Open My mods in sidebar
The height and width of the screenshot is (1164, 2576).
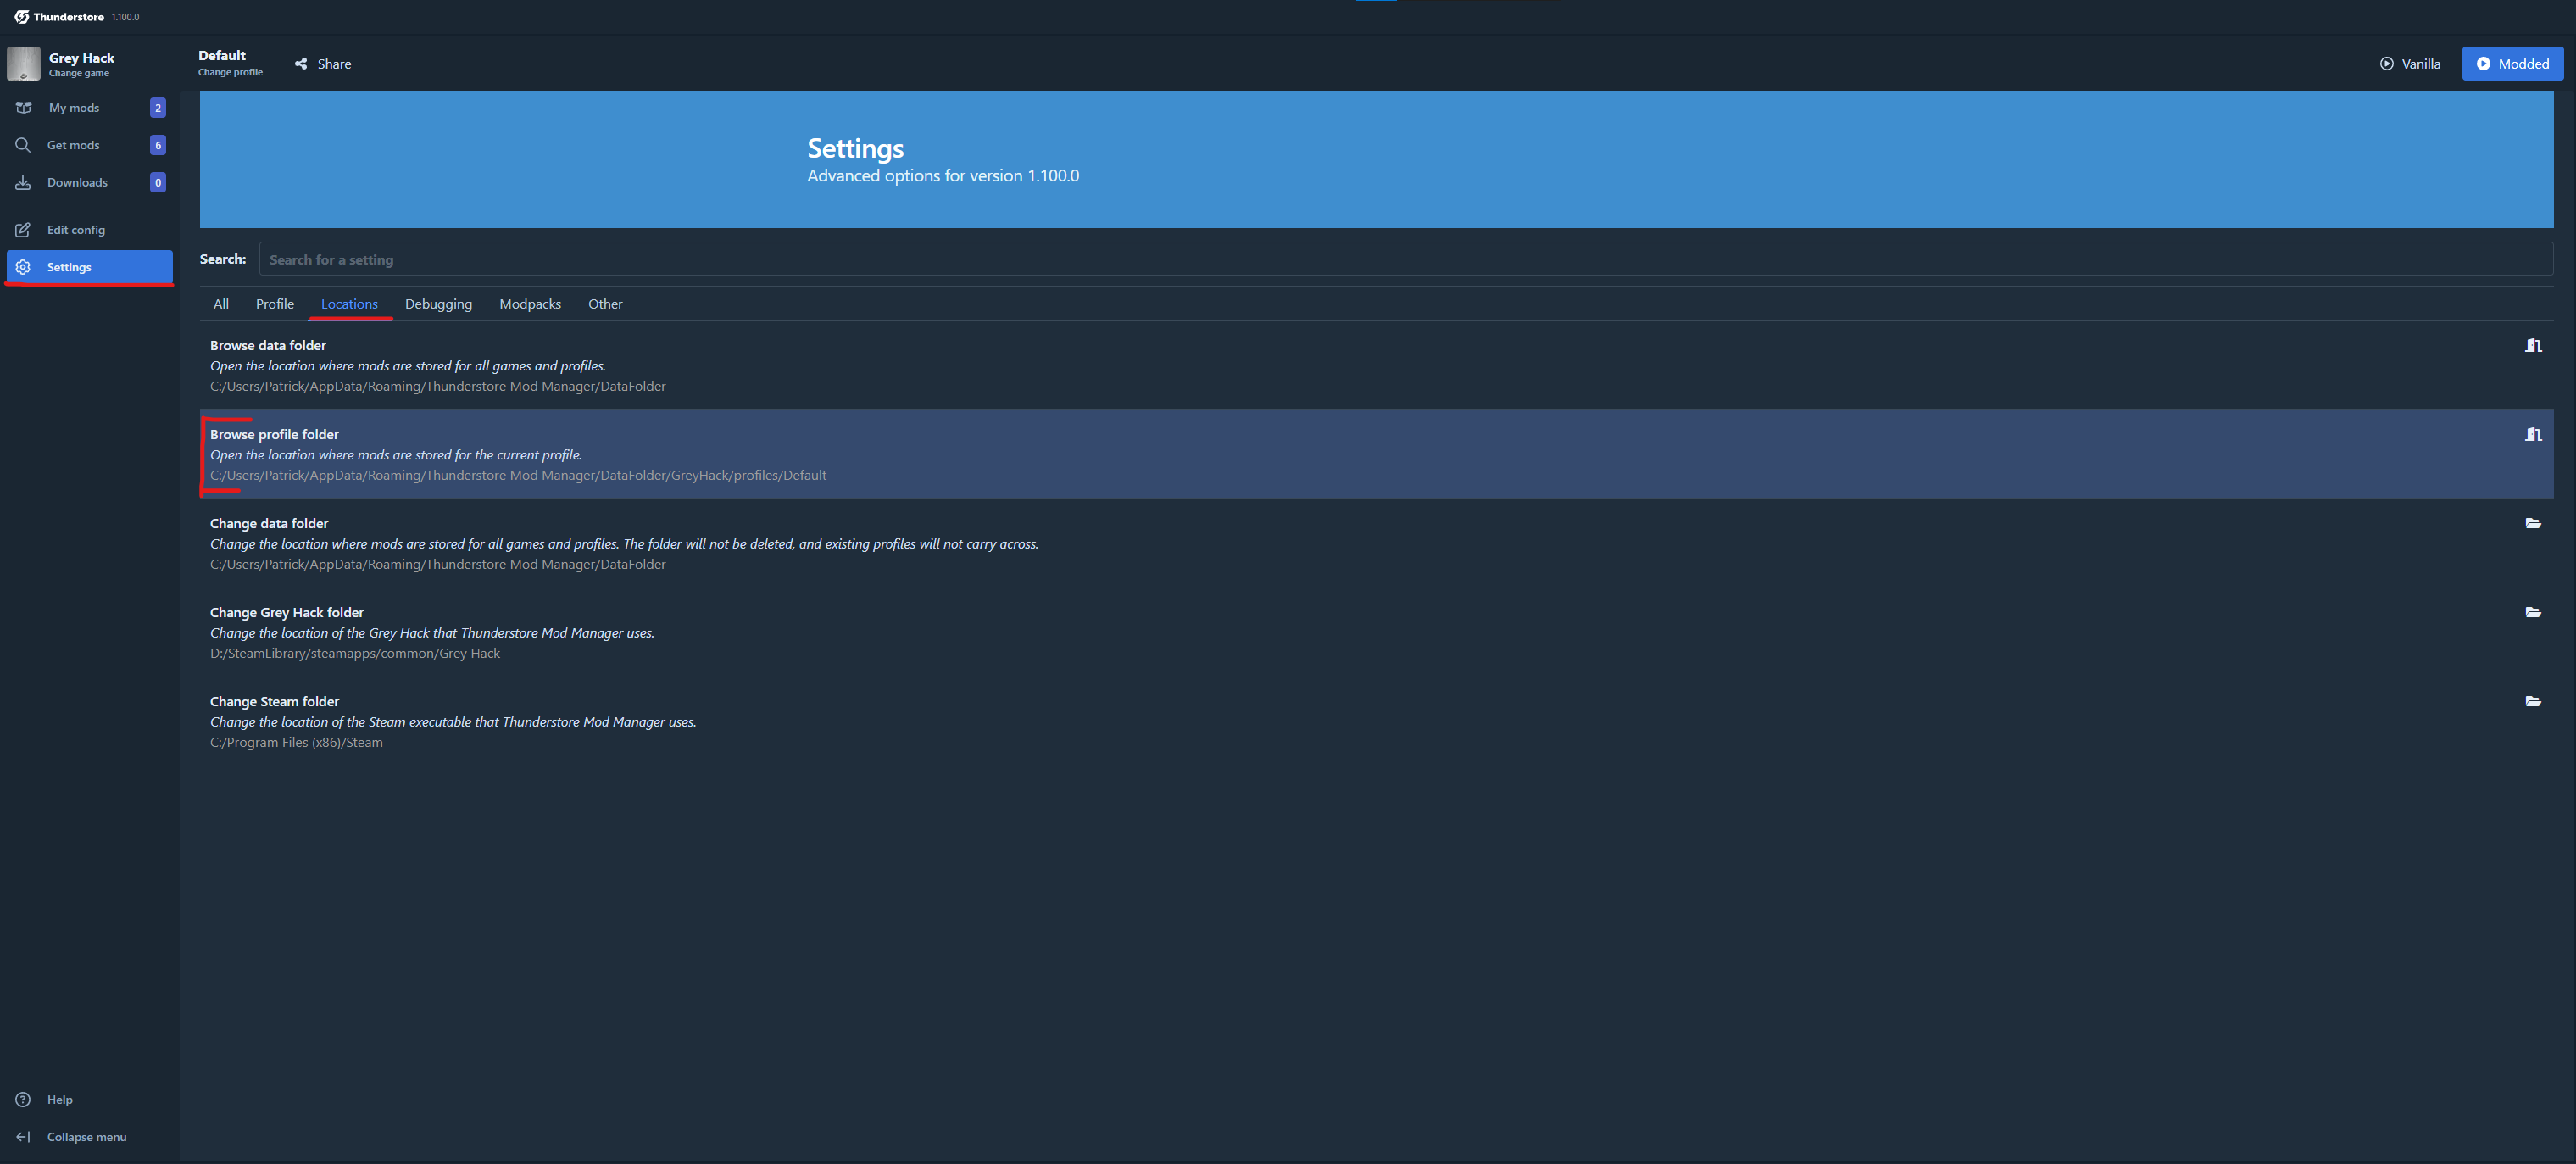tap(73, 108)
